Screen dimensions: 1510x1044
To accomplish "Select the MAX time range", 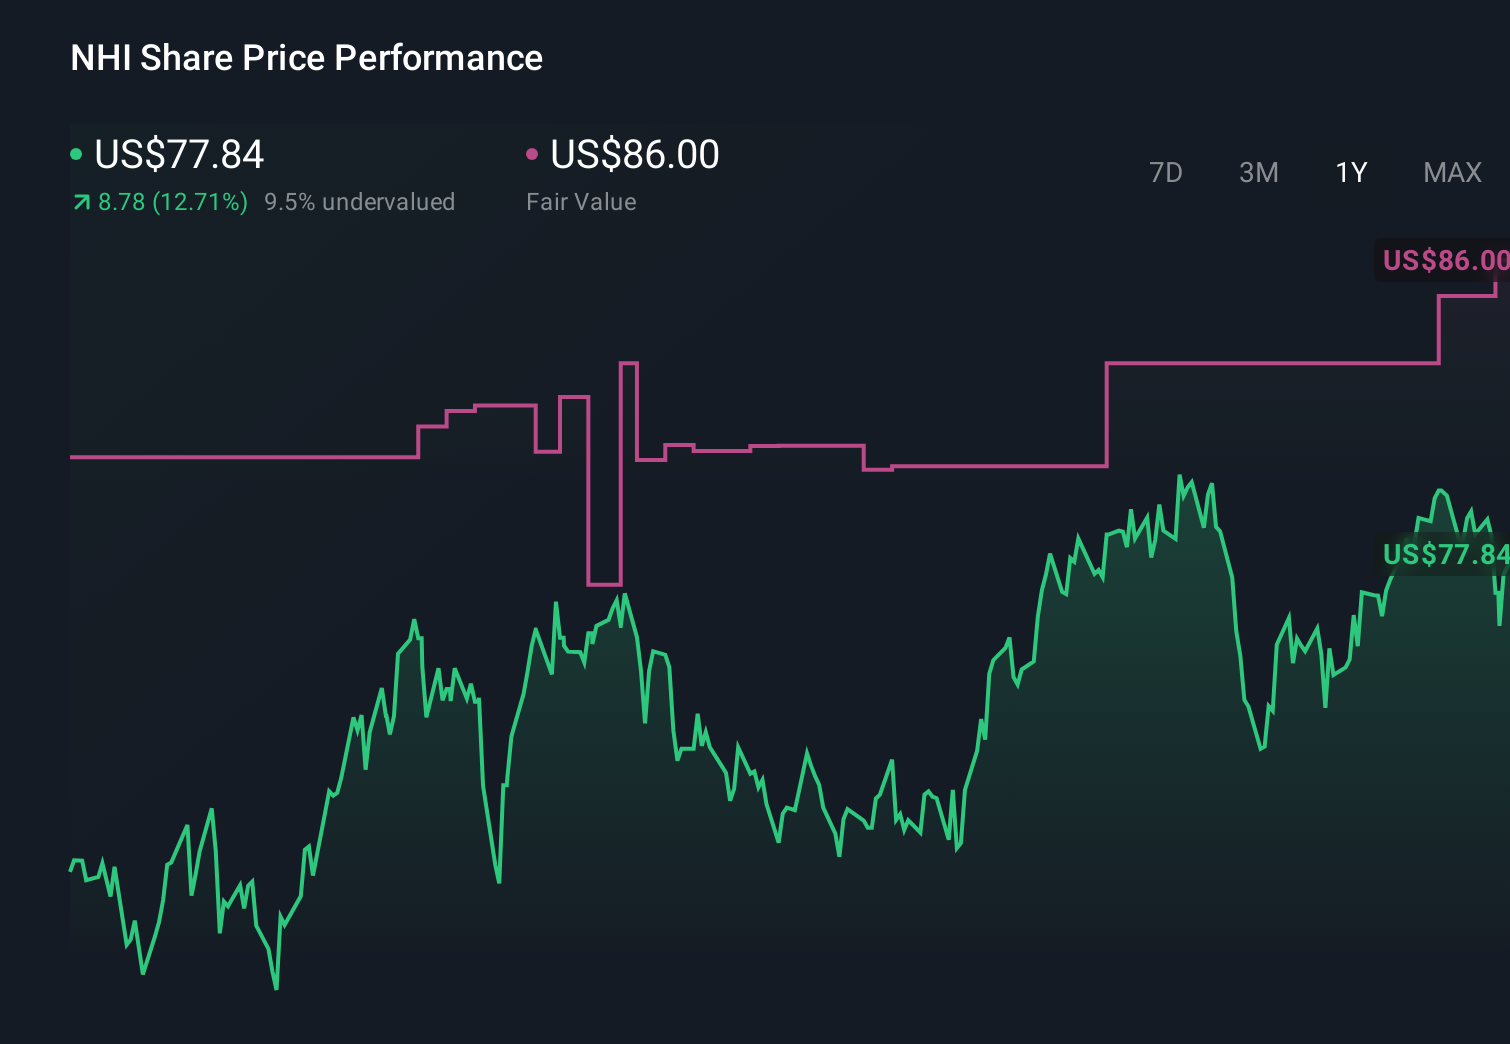I will tap(1451, 172).
